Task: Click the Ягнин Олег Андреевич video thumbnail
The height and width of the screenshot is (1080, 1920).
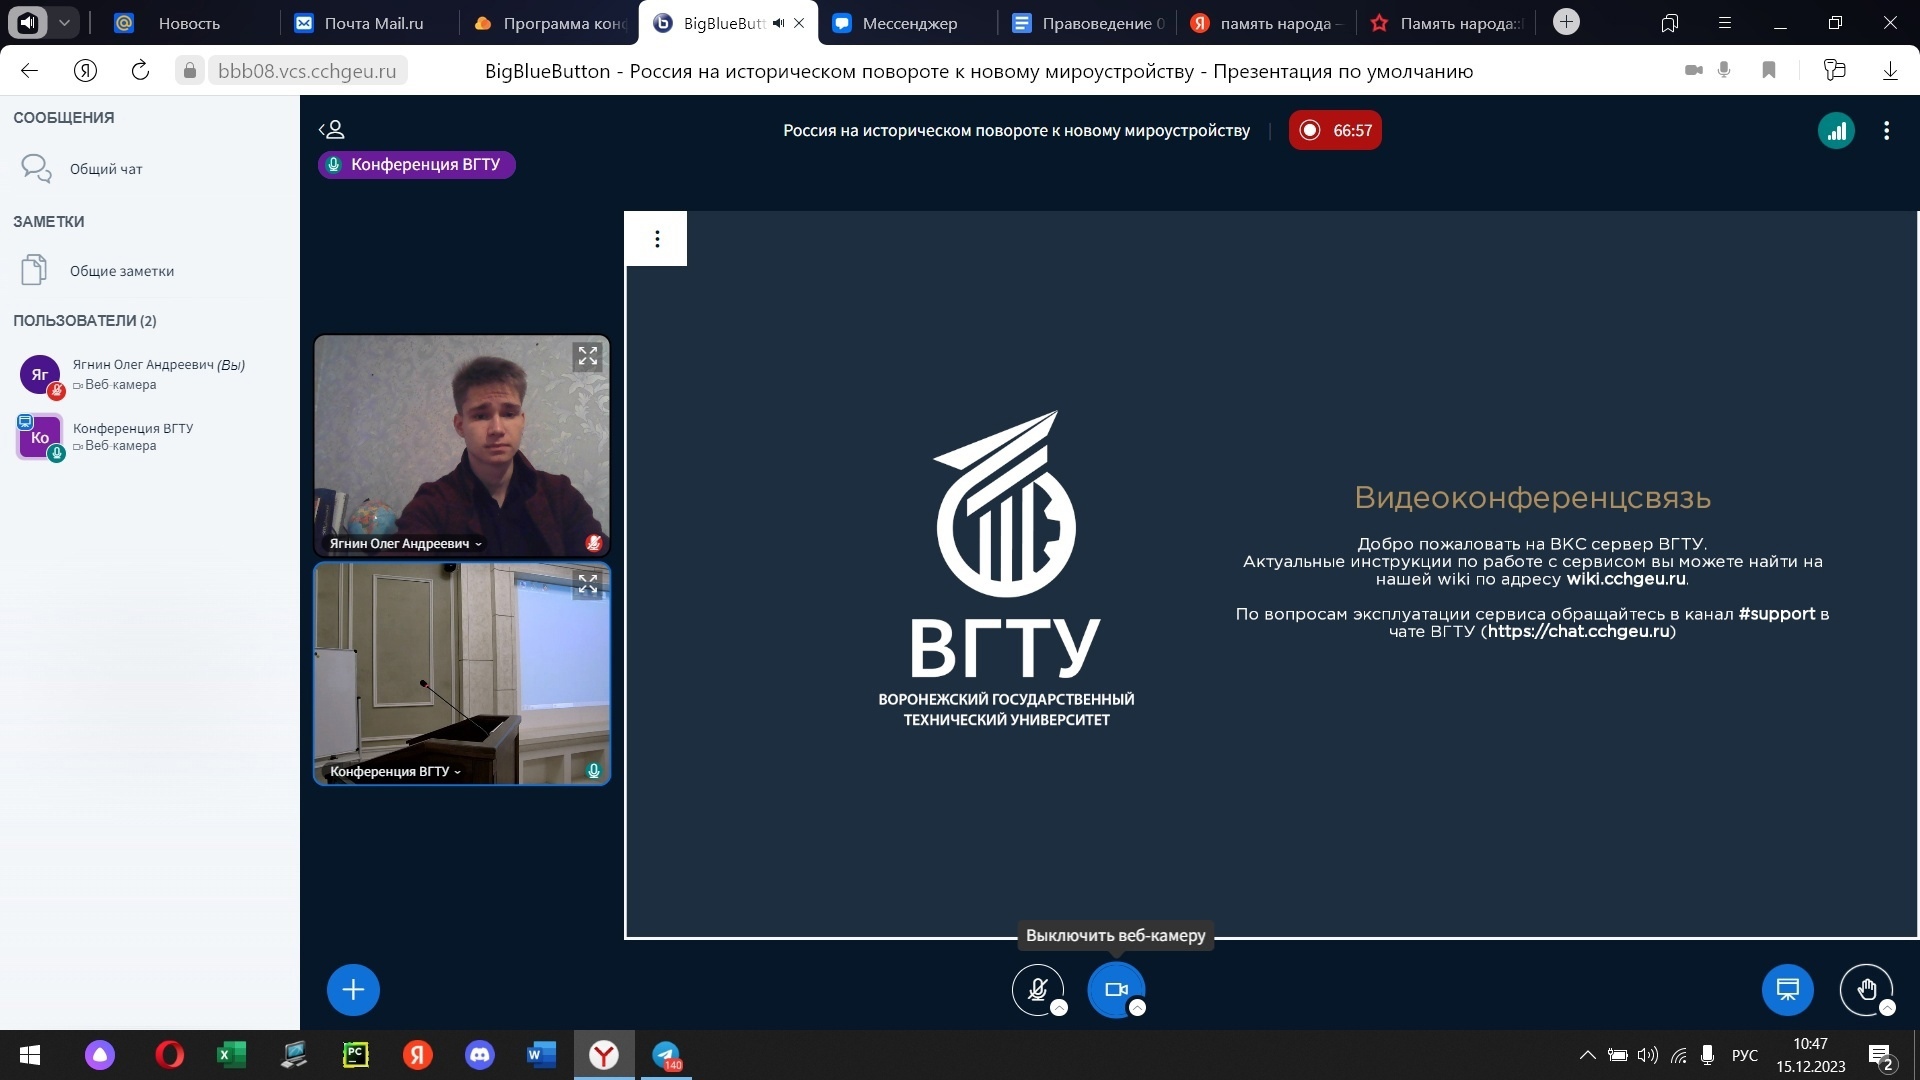Action: tap(462, 446)
